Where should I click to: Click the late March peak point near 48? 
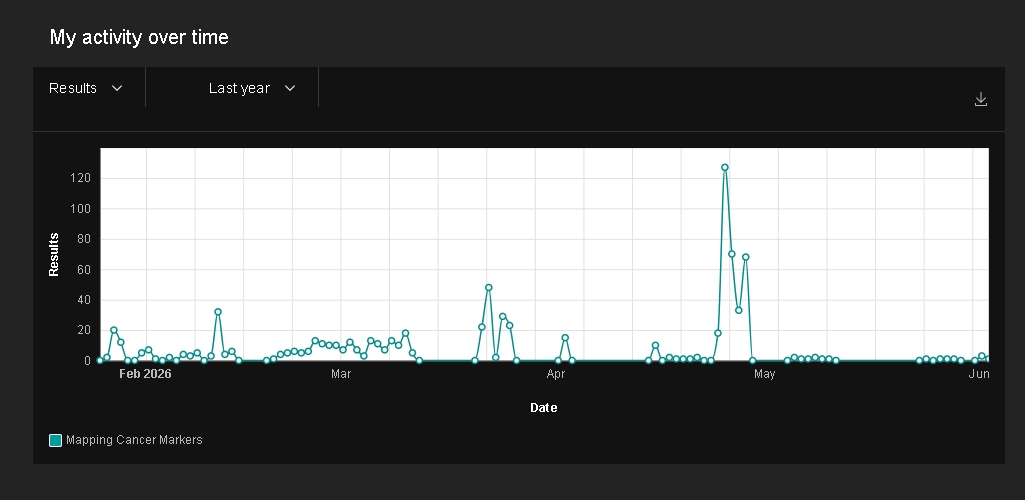(488, 288)
